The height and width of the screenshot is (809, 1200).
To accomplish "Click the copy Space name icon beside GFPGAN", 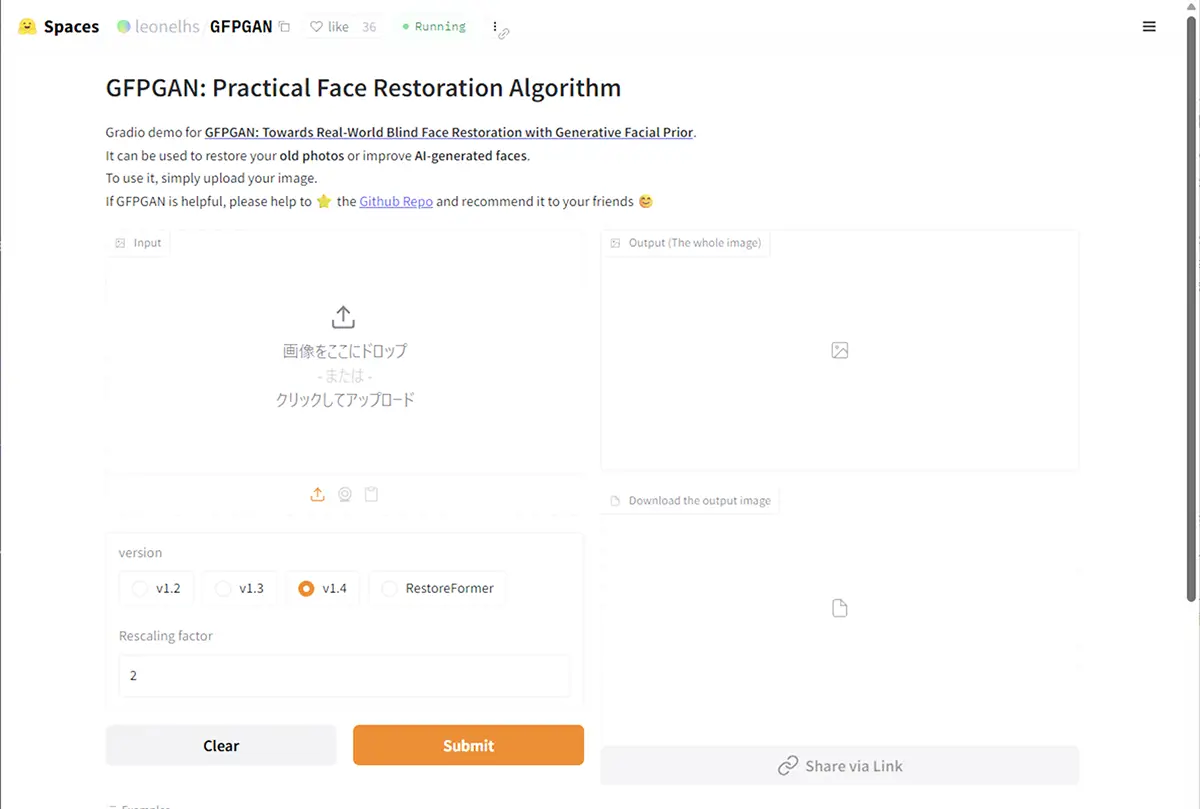I will coord(285,26).
